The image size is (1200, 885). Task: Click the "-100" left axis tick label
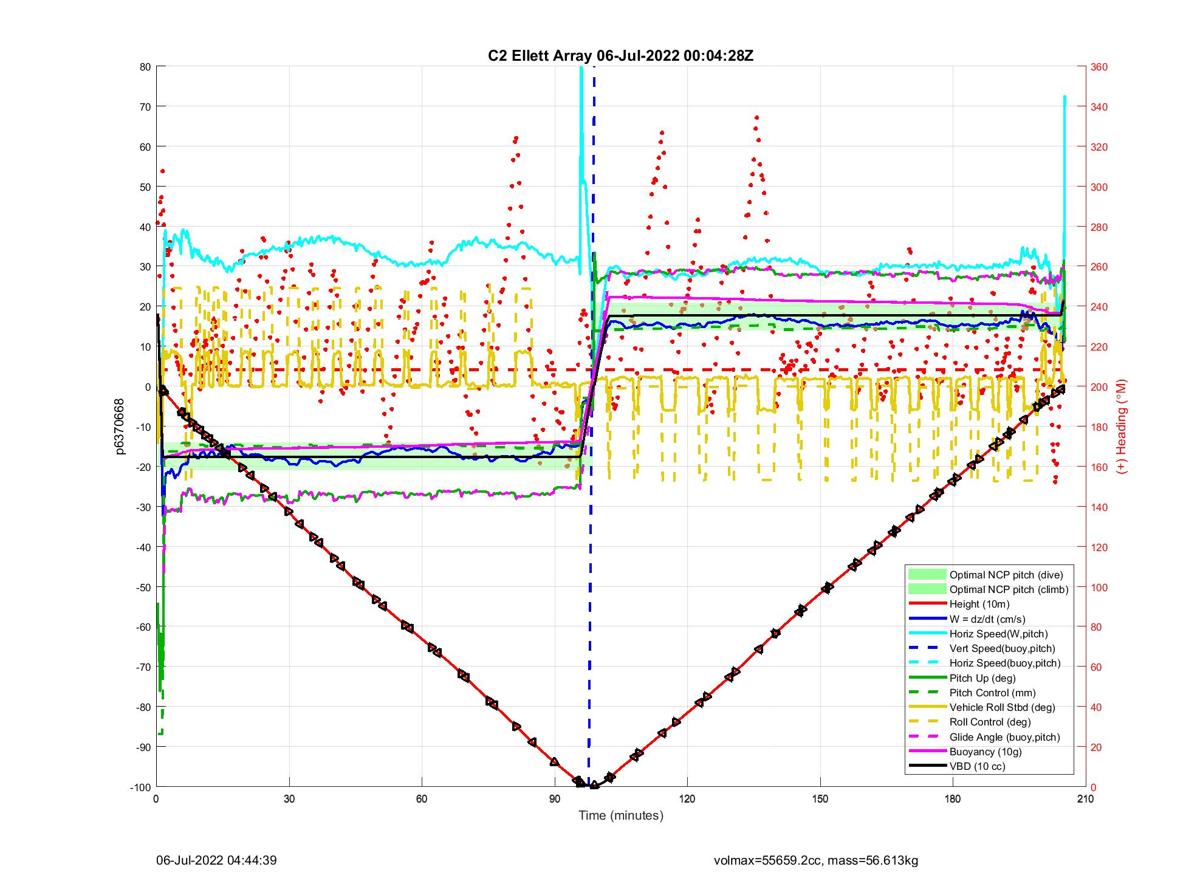pyautogui.click(x=139, y=787)
